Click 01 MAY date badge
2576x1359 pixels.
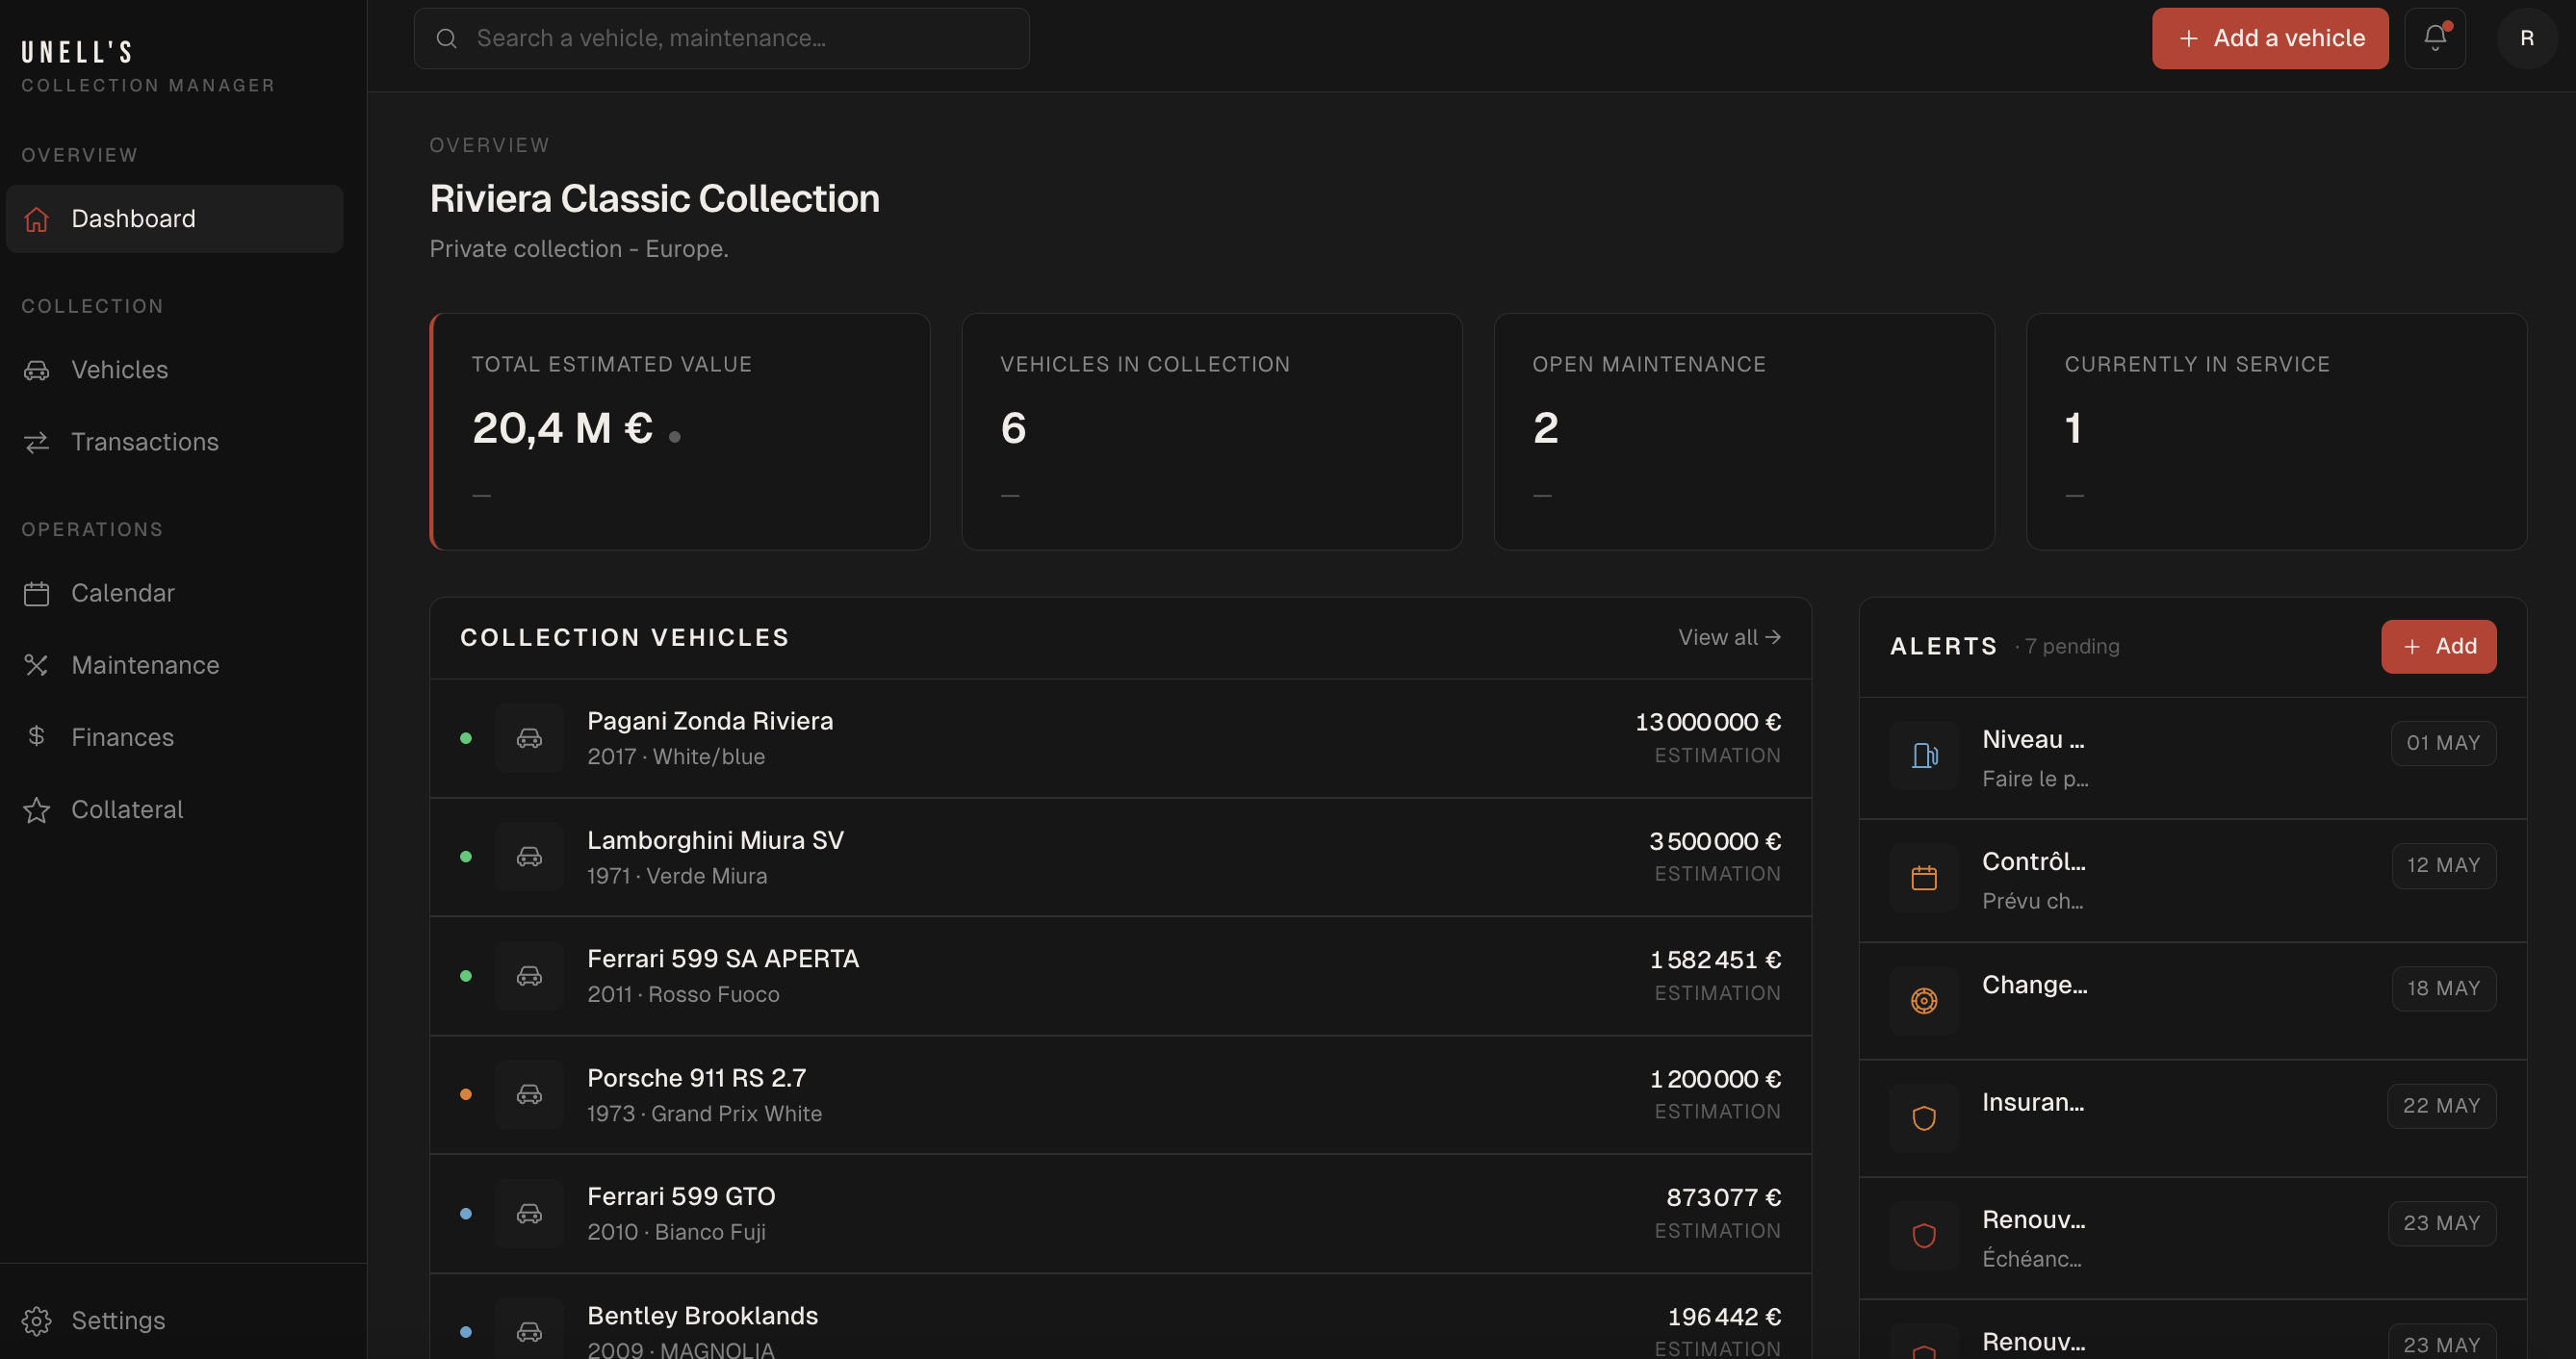[x=2443, y=743]
